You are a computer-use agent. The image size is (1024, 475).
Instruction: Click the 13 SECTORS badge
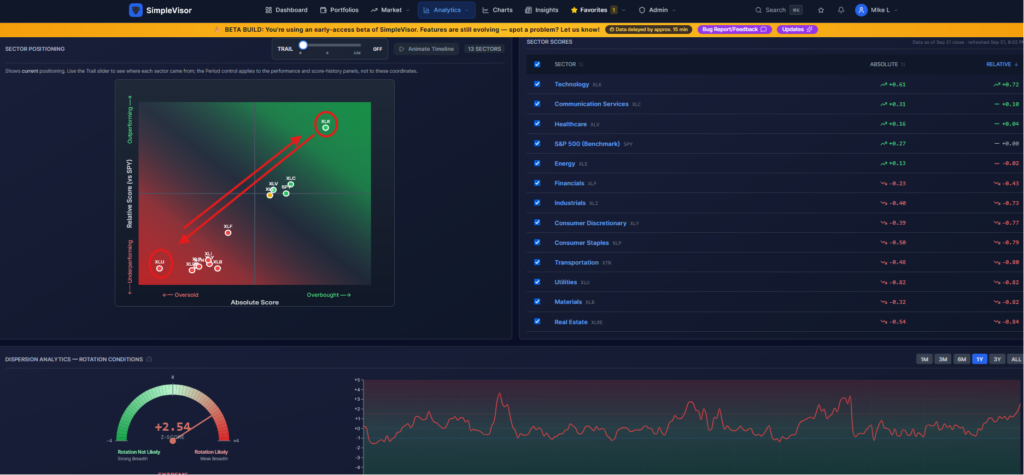tap(484, 49)
